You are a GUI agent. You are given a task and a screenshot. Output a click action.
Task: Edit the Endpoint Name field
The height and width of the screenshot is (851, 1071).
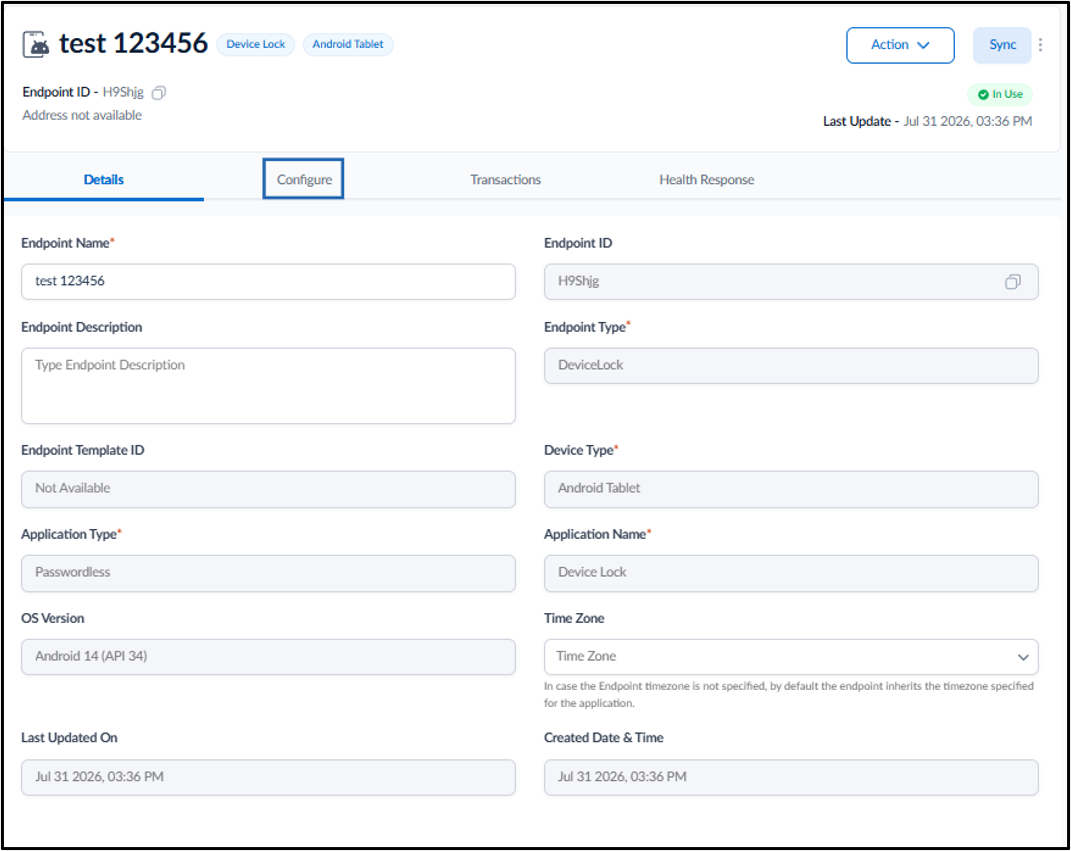pos(268,281)
